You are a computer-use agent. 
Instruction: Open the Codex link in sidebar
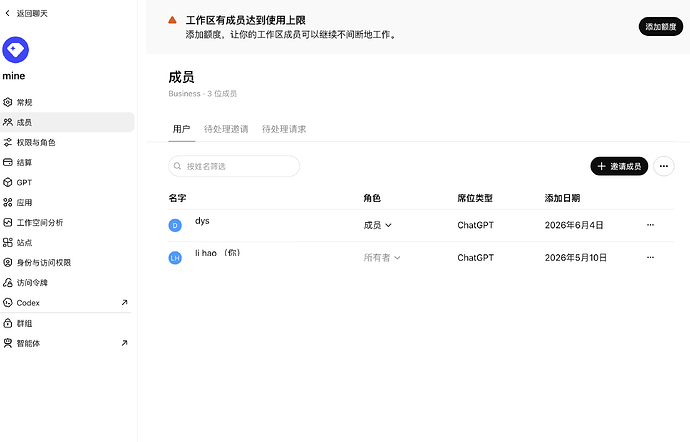pos(67,302)
